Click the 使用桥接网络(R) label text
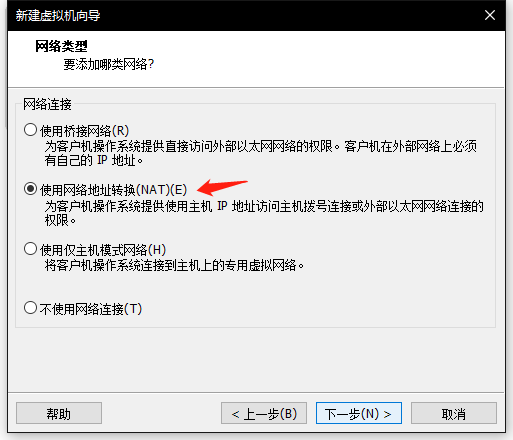 pyautogui.click(x=85, y=131)
